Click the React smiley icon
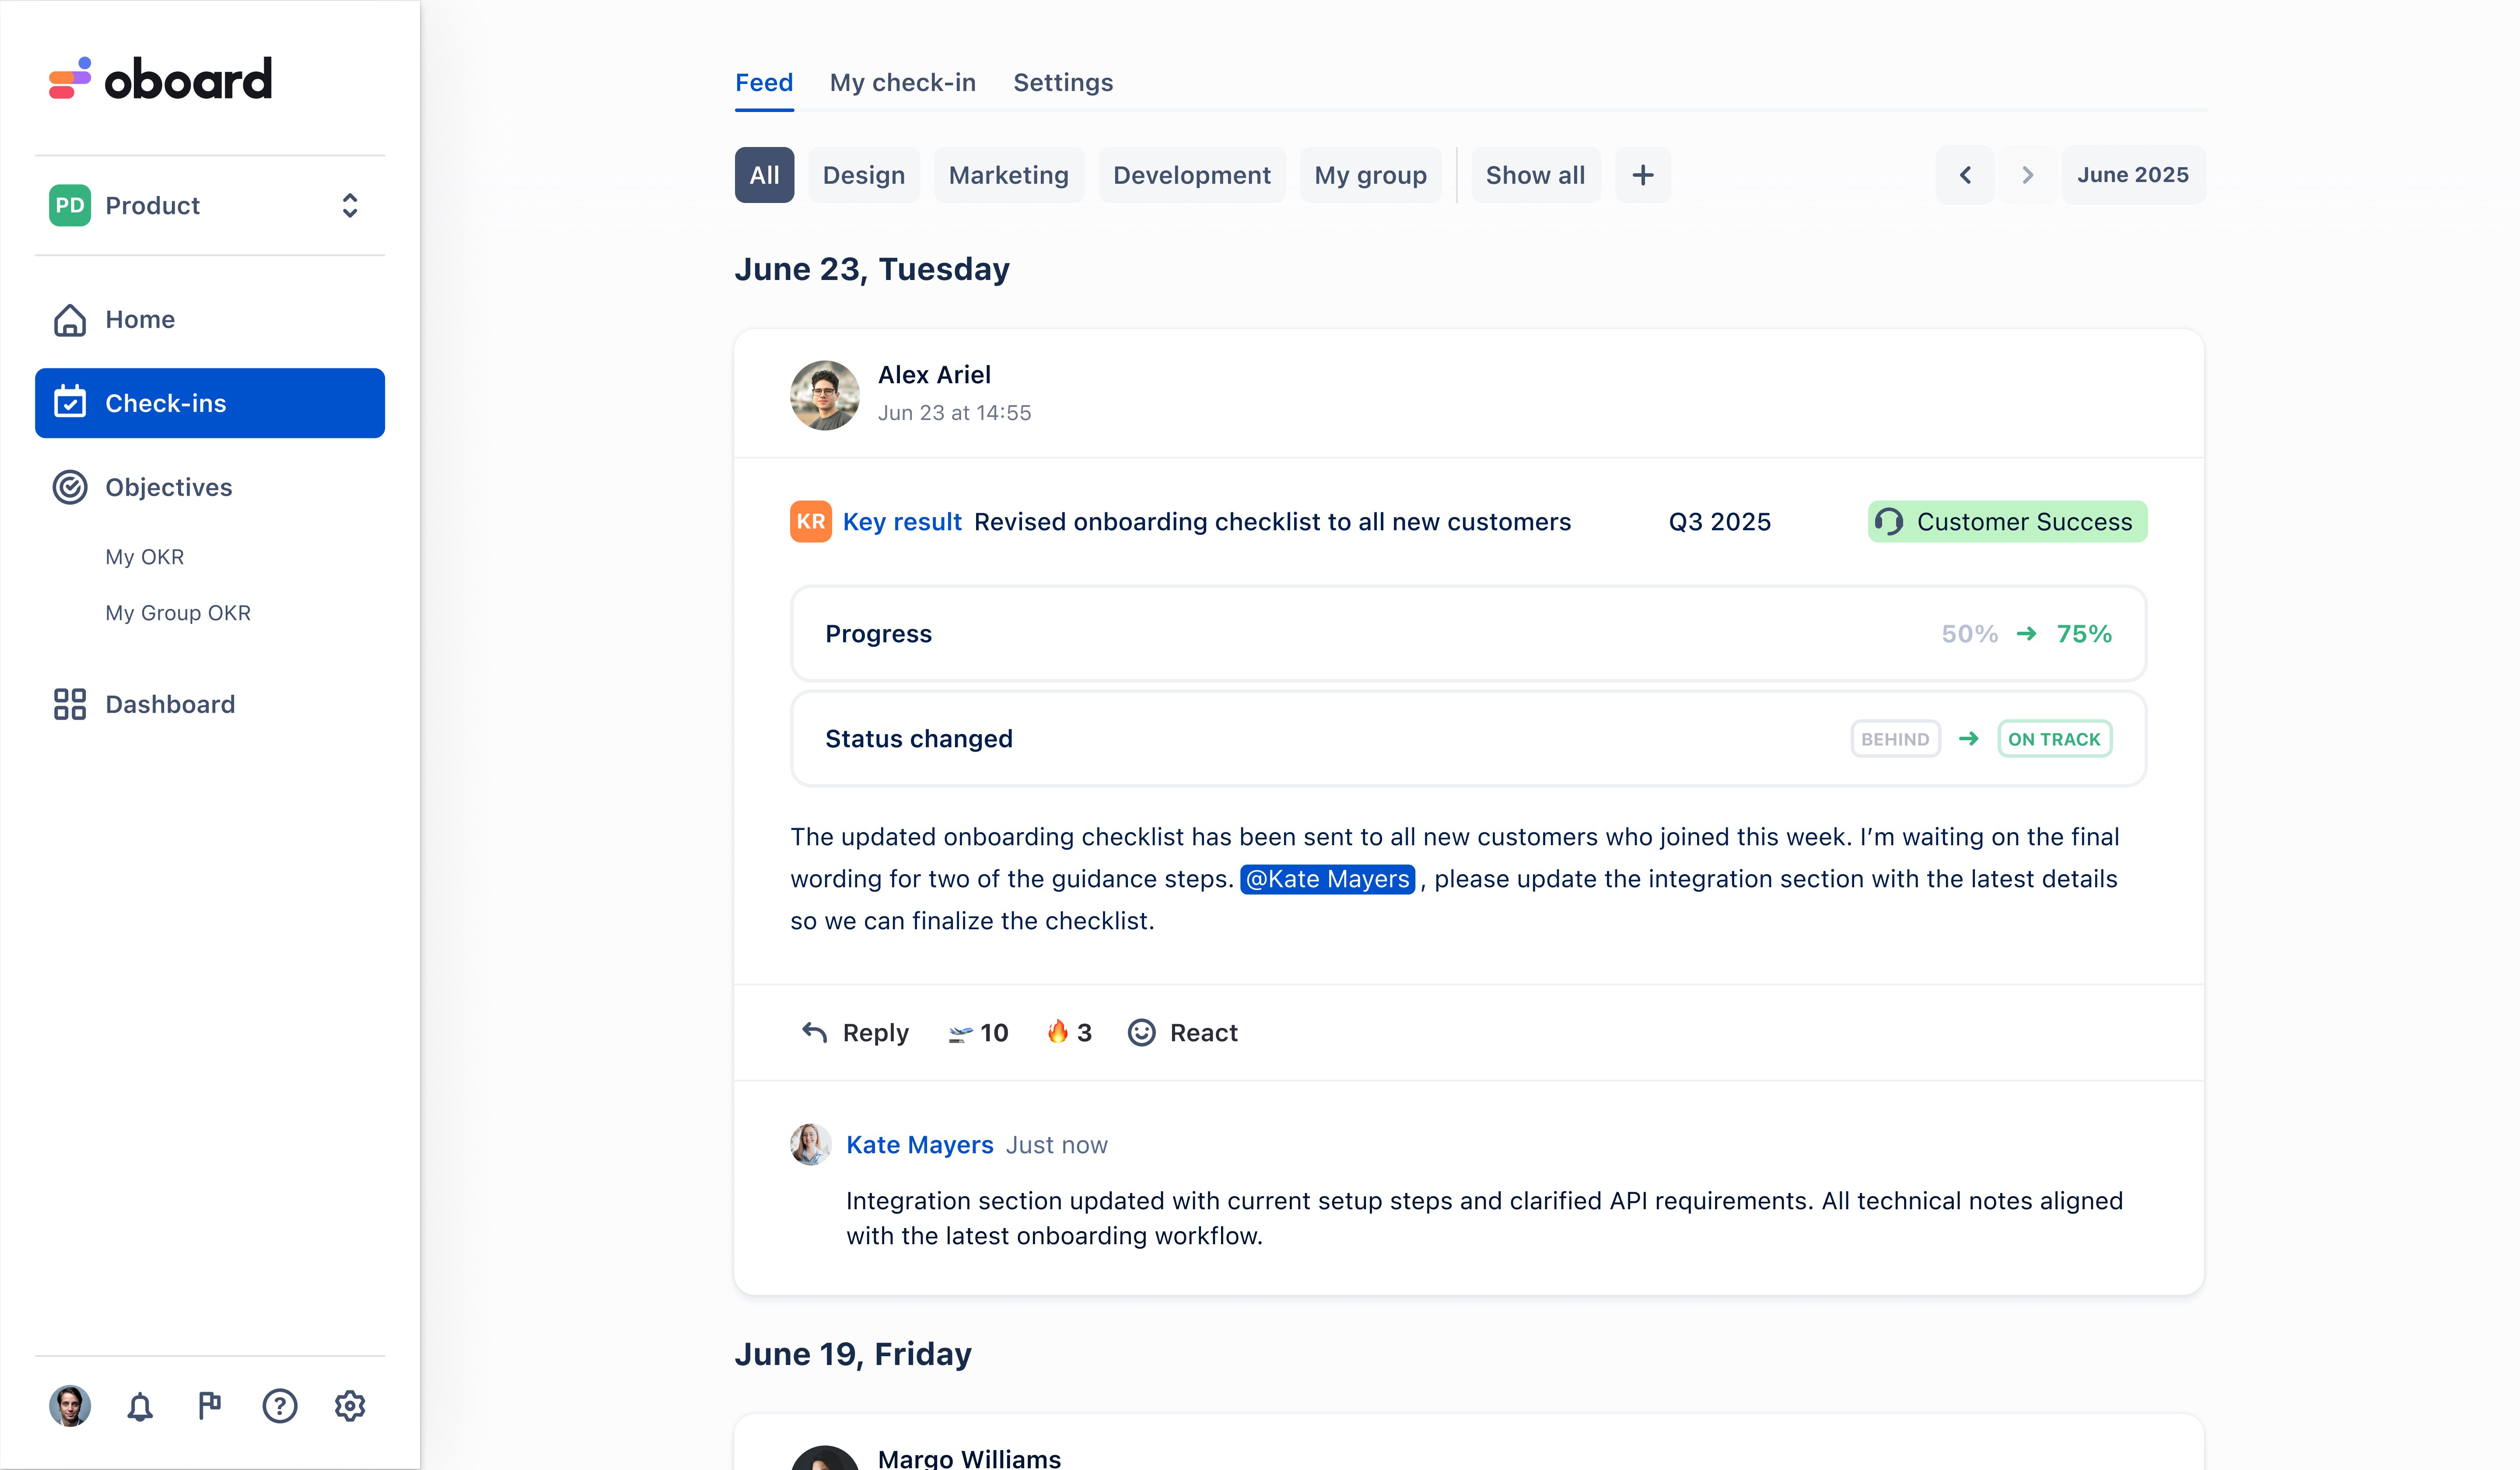The image size is (2520, 1470). [x=1141, y=1033]
